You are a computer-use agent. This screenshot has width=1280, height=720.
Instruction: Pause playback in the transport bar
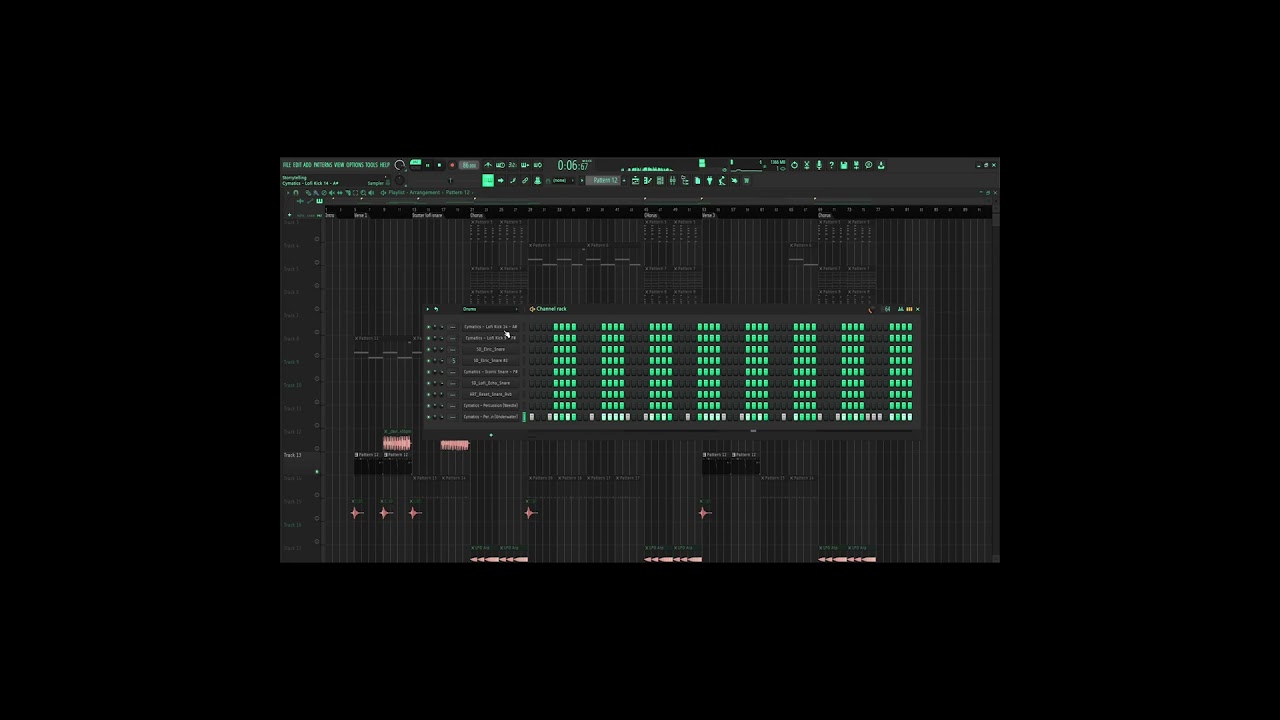pos(427,165)
